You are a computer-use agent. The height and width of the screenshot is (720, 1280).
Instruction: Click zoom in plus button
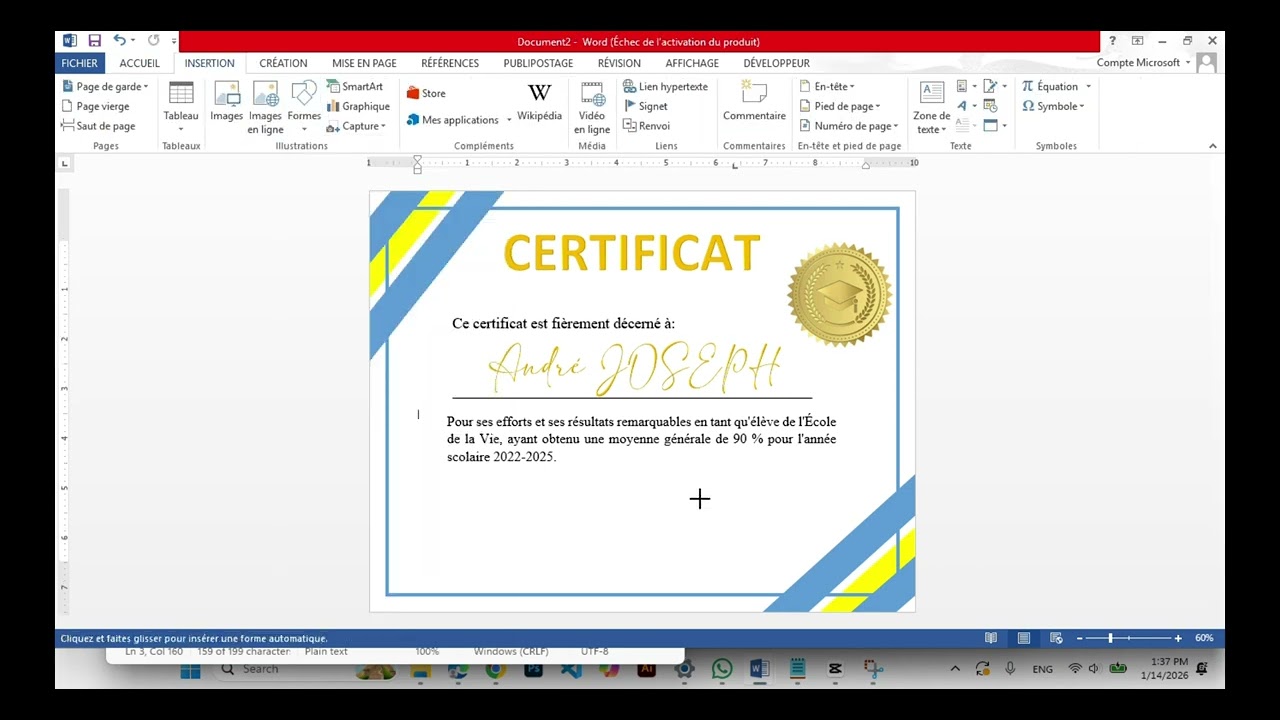click(1178, 638)
